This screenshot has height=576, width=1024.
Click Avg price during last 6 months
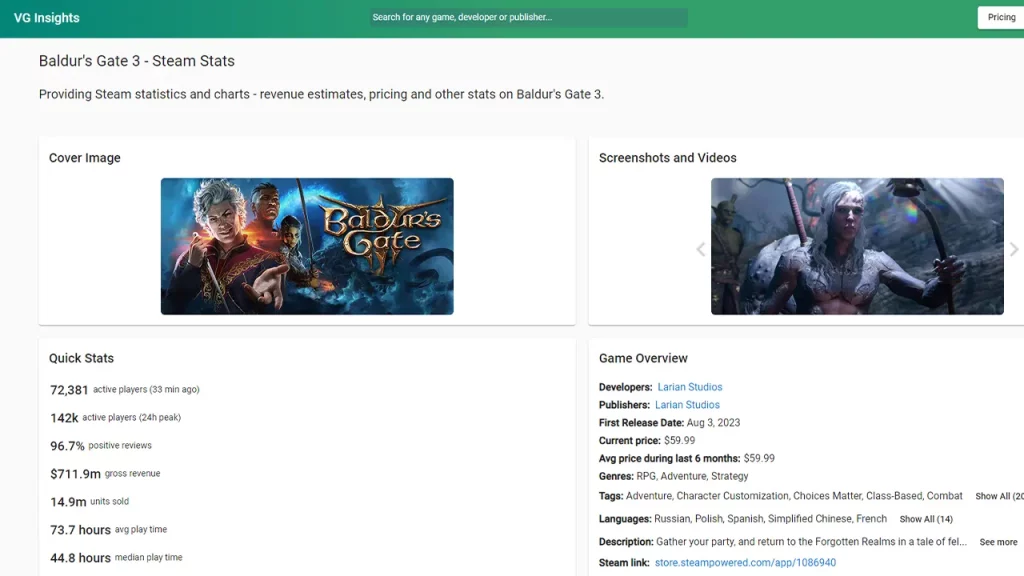point(686,458)
